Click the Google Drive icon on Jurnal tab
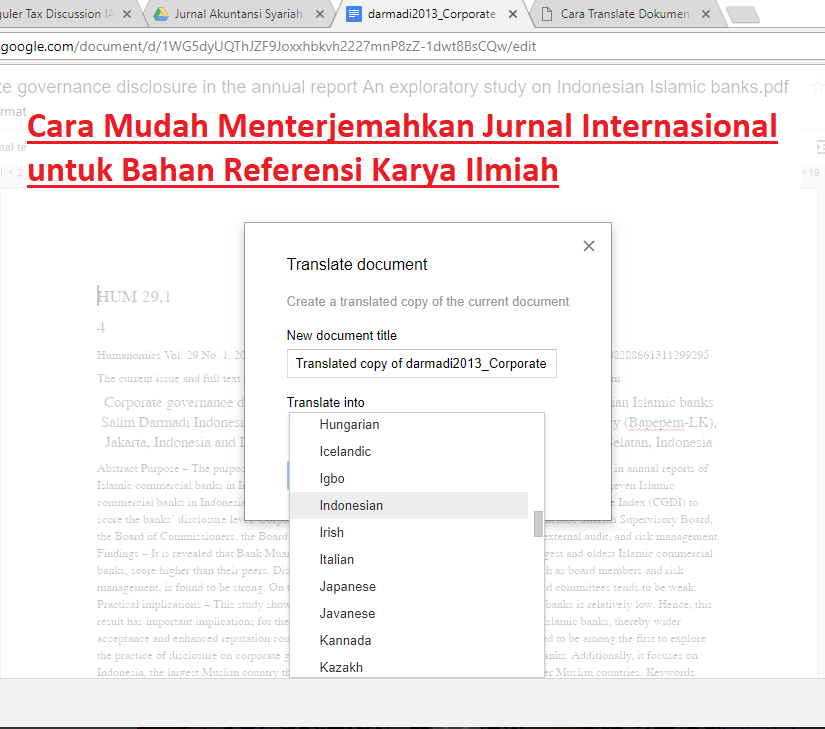 click(160, 14)
